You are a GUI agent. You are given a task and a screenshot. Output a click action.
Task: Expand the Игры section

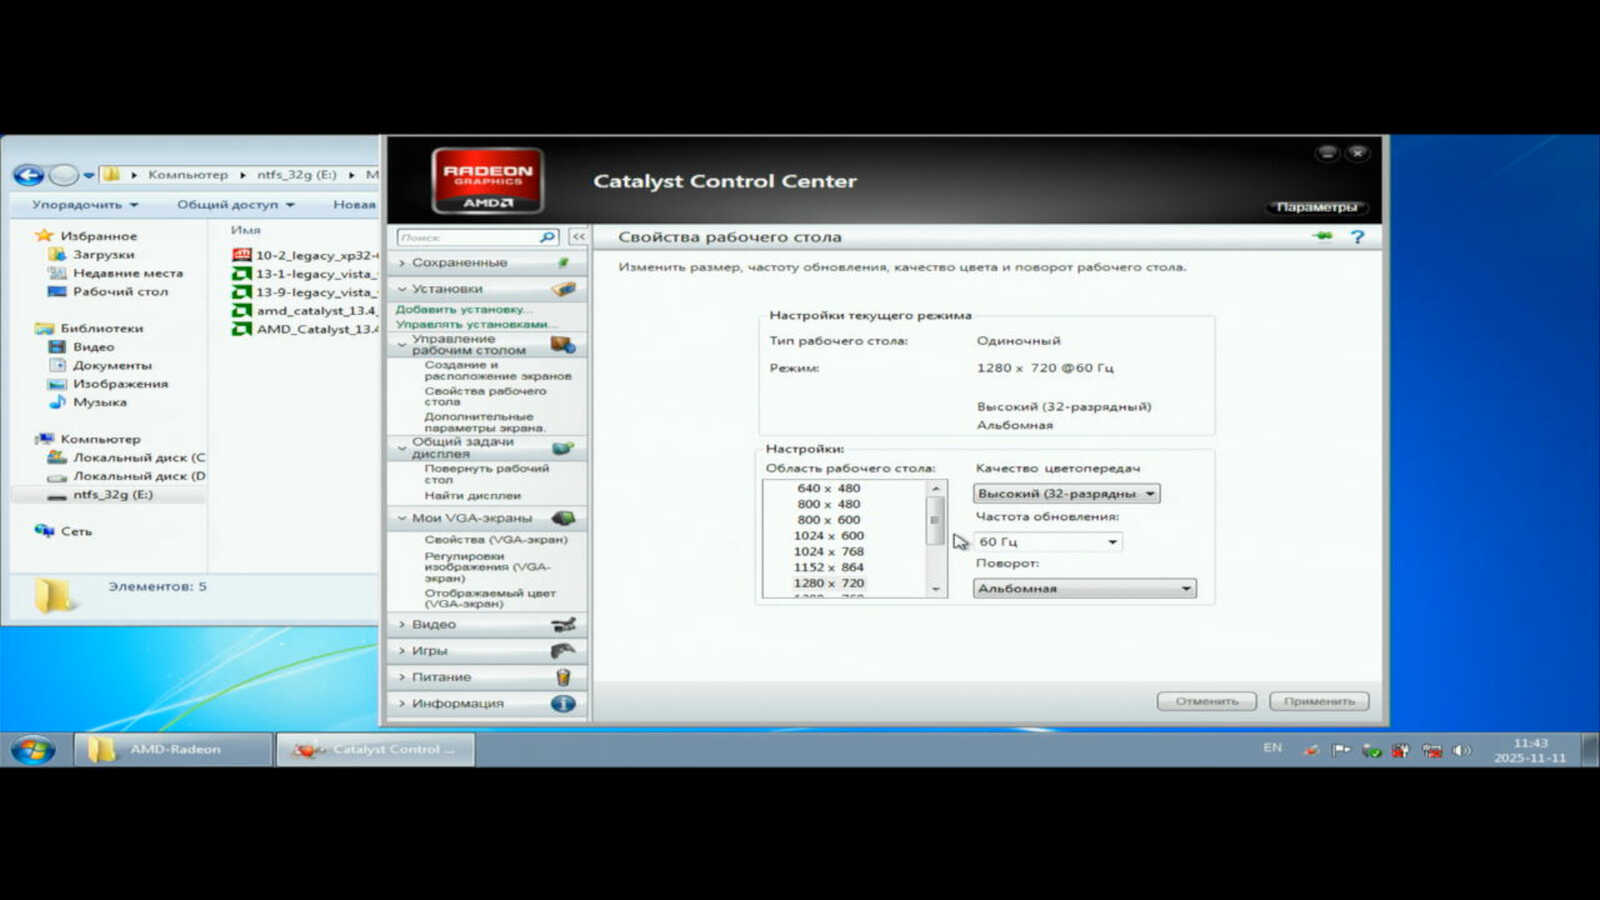point(402,651)
